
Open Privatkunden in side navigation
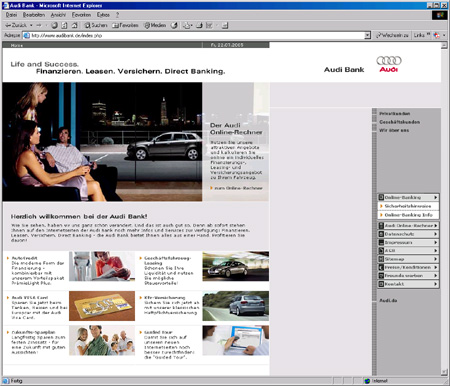pyautogui.click(x=395, y=114)
